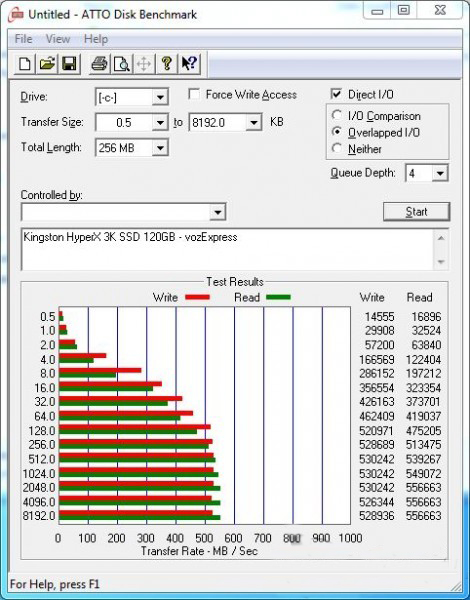The image size is (470, 600).
Task: Open a saved benchmark file icon
Action: [47, 64]
